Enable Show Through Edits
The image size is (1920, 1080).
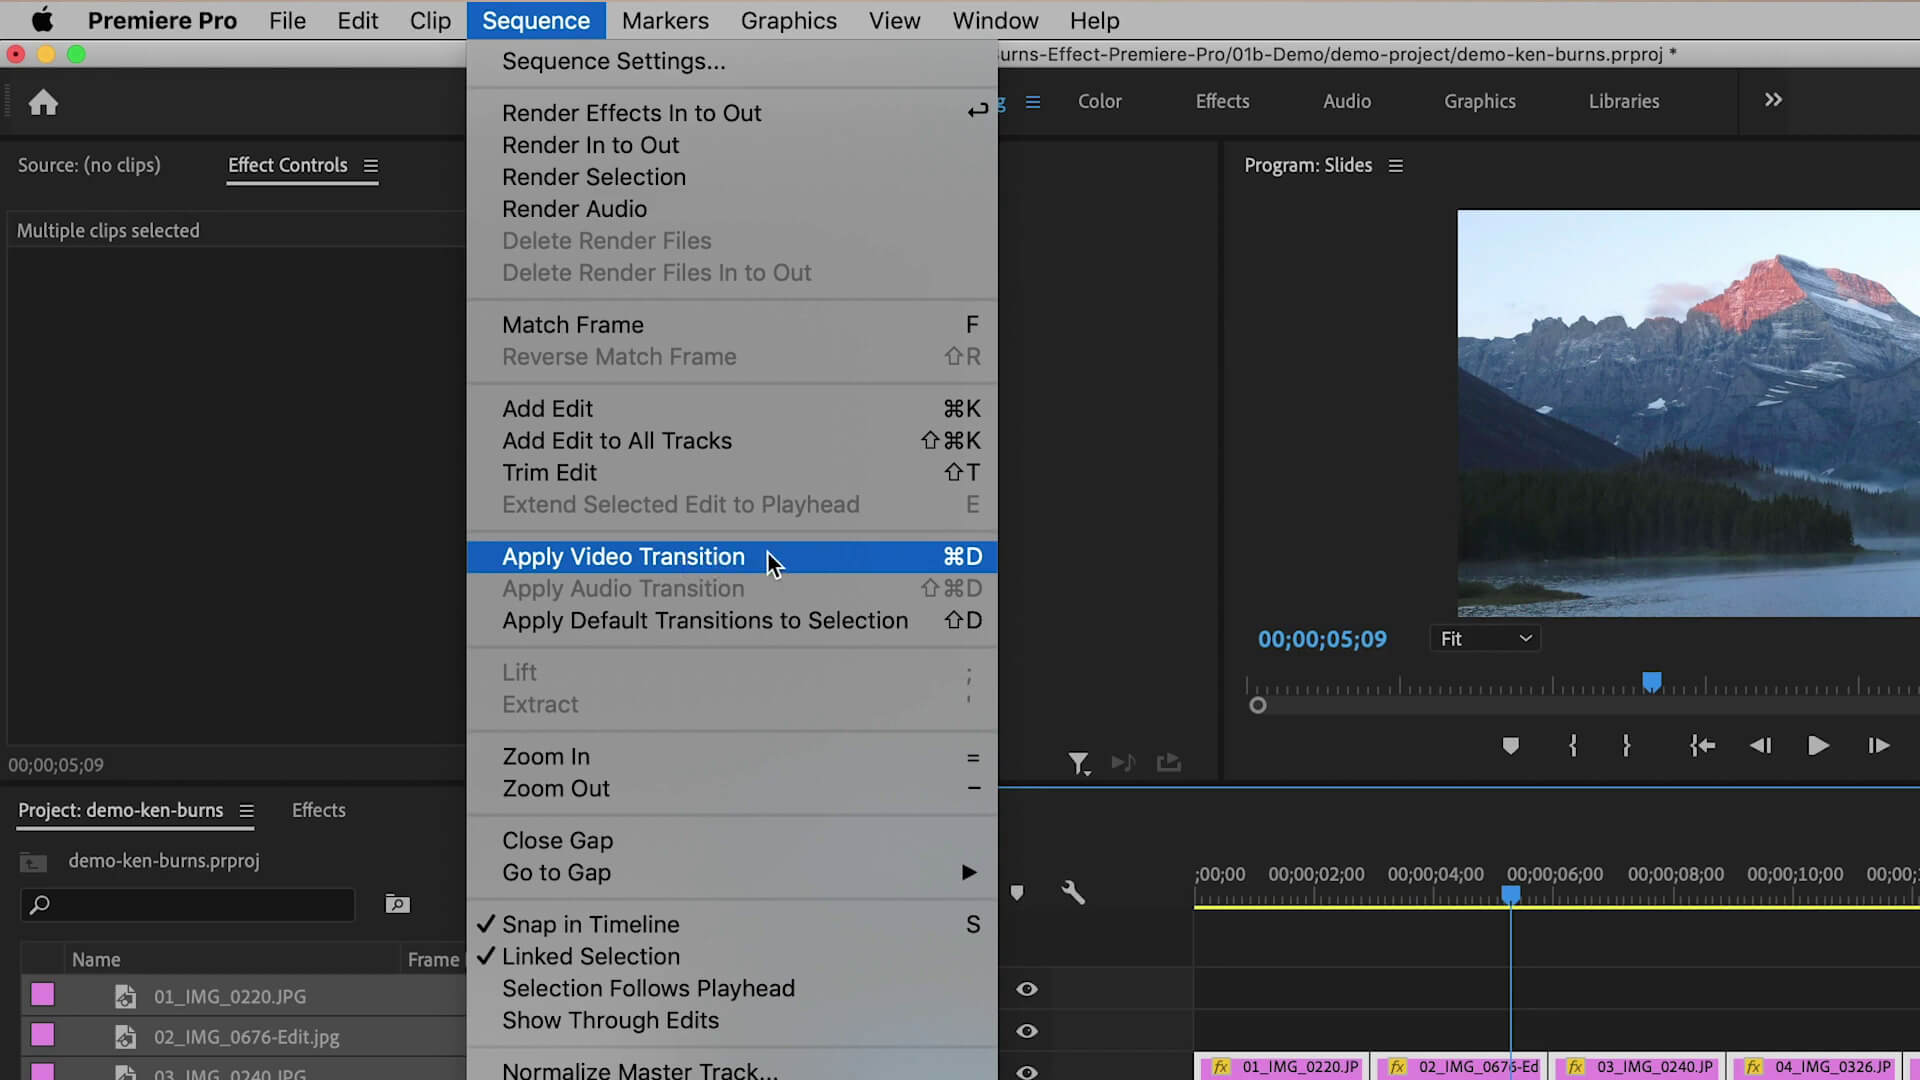pos(732,1021)
